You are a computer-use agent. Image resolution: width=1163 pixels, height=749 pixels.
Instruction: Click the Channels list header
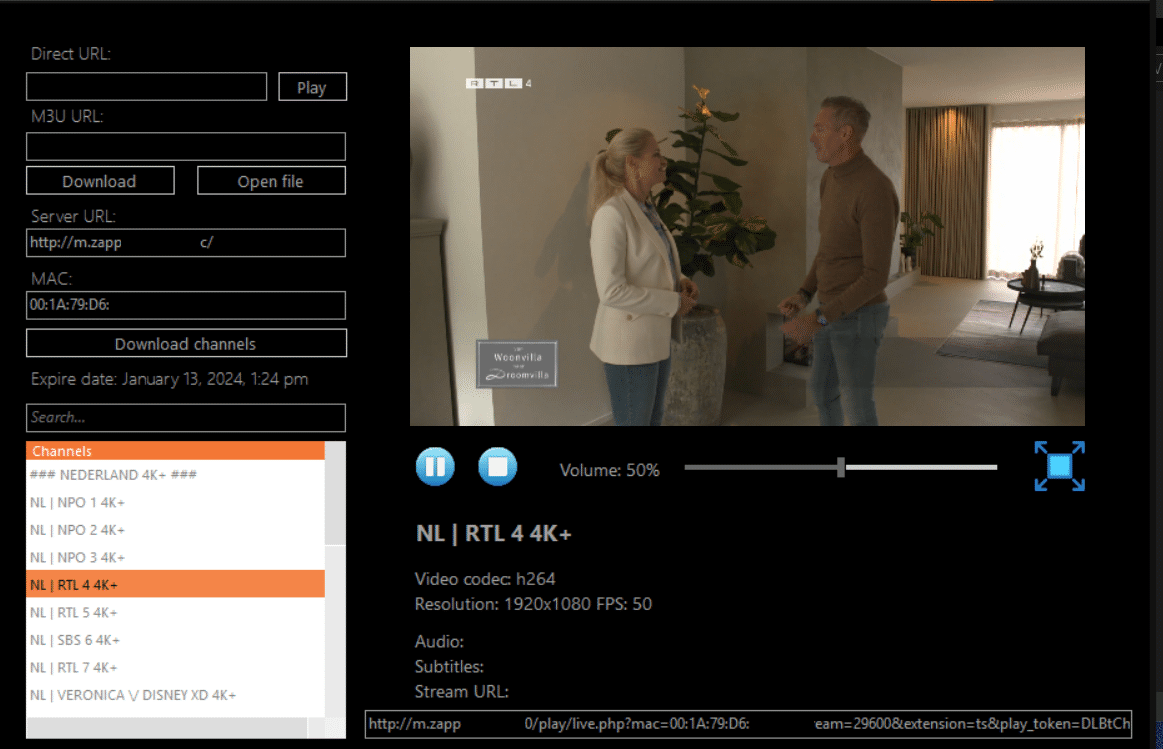[x=175, y=451]
